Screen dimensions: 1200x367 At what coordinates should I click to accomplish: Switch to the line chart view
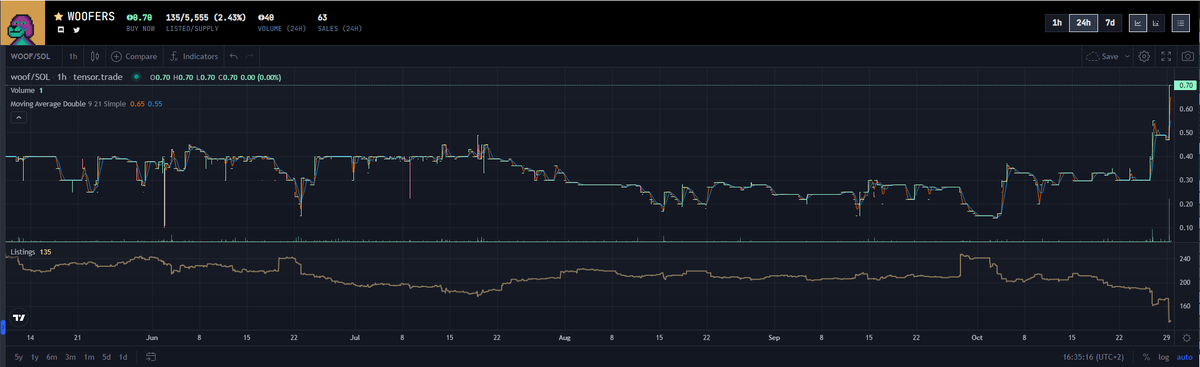tap(1137, 23)
